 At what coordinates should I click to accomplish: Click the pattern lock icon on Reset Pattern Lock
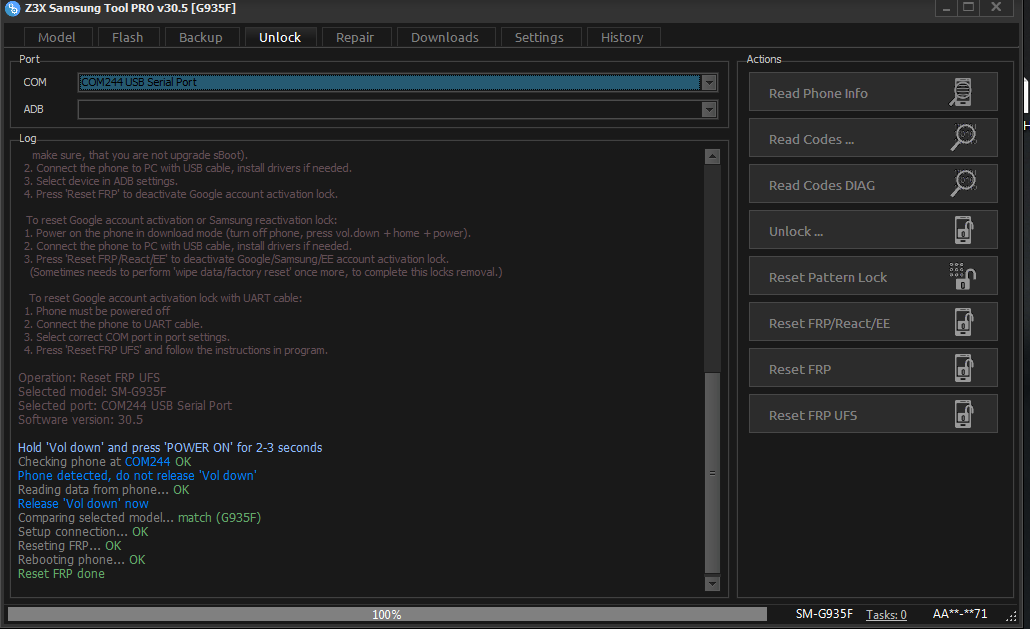tap(962, 276)
